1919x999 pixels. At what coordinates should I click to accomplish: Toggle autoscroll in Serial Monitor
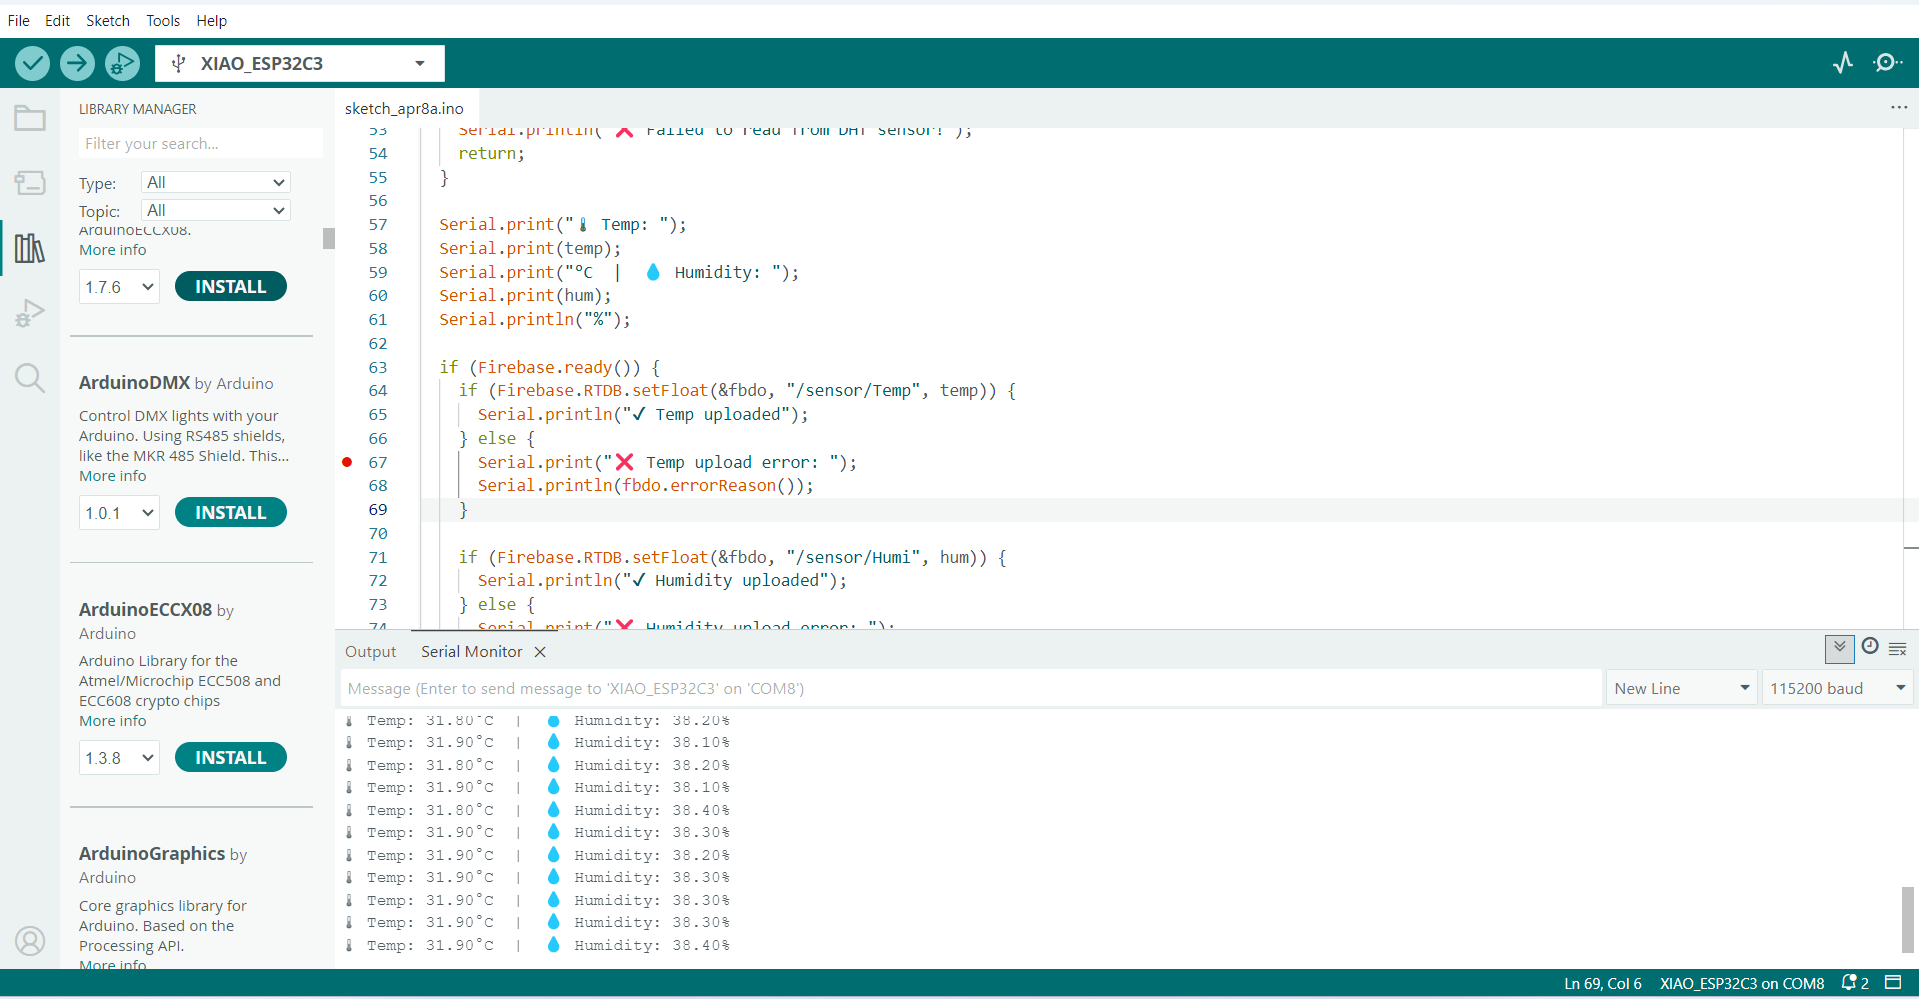tap(1839, 649)
